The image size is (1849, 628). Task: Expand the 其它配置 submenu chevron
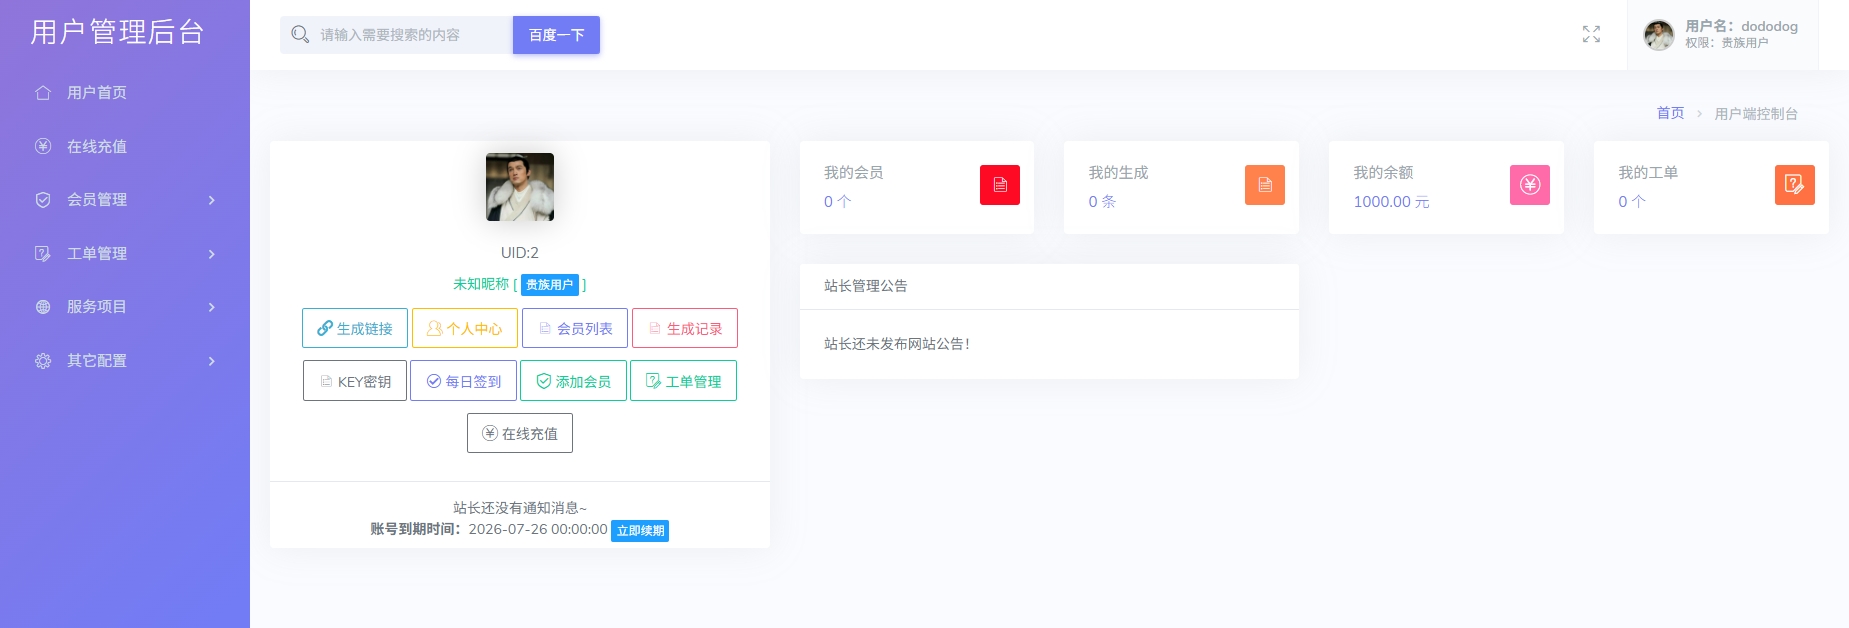click(x=212, y=361)
